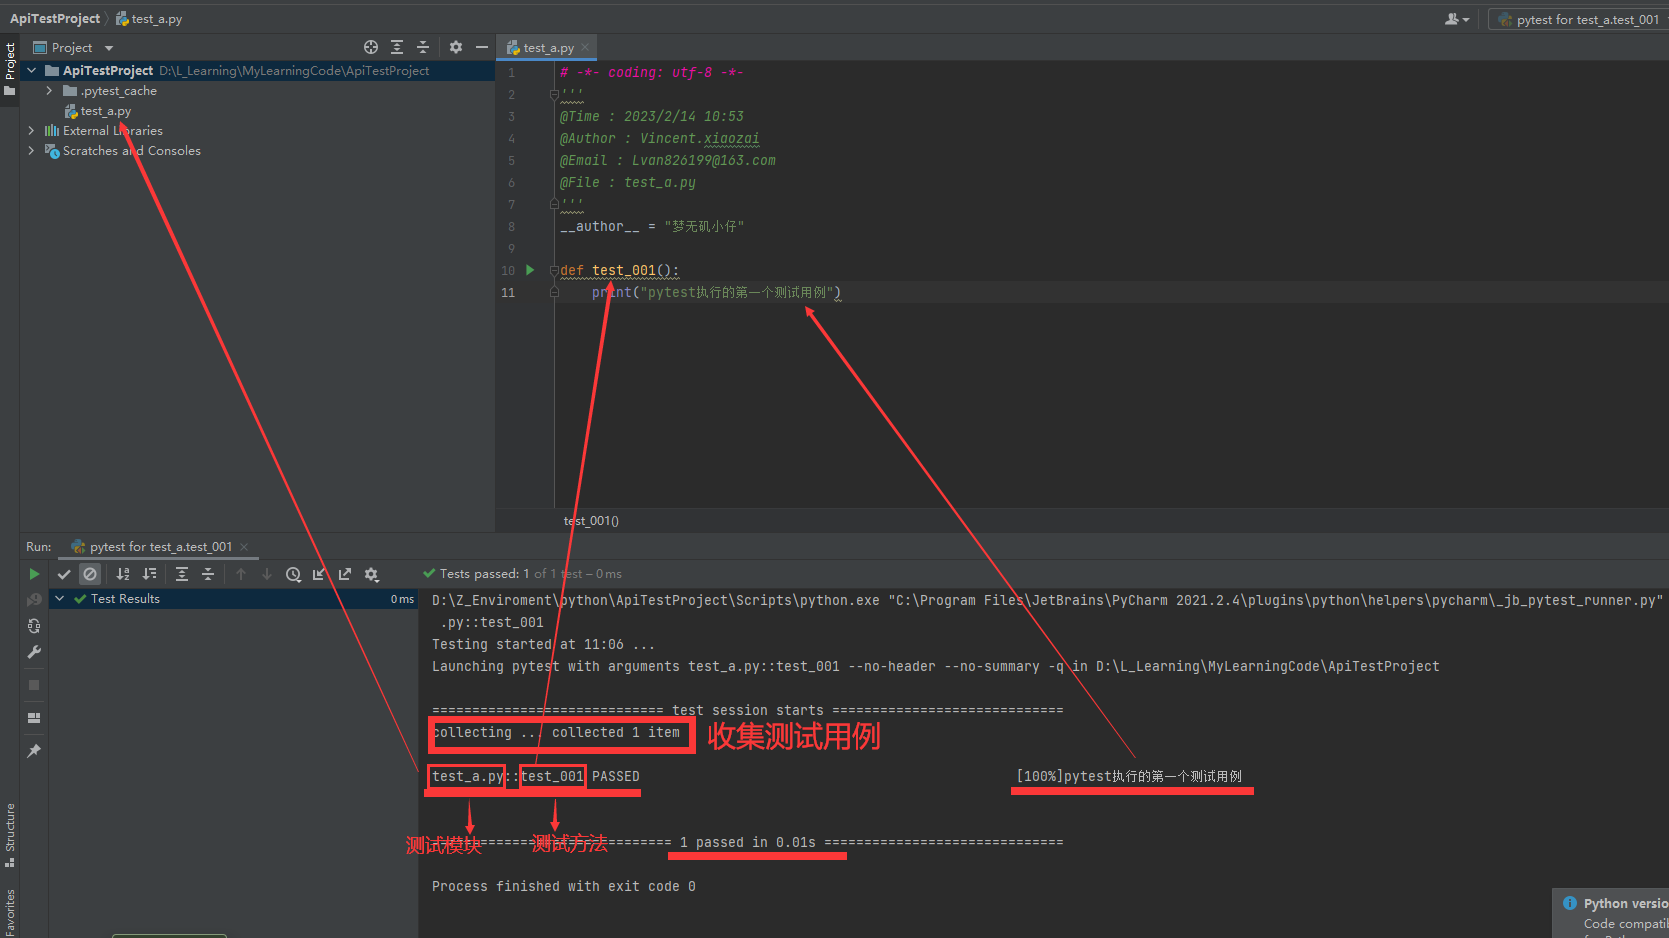1669x938 pixels.
Task: Click Select Opened File locate icon in Project panel
Action: tap(371, 47)
